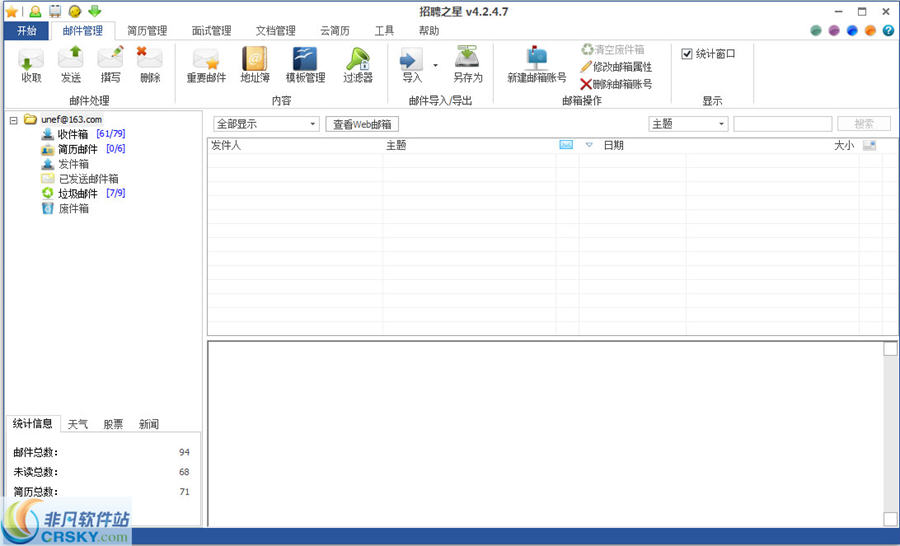Click 清空废件箱 empty trash

coord(613,50)
